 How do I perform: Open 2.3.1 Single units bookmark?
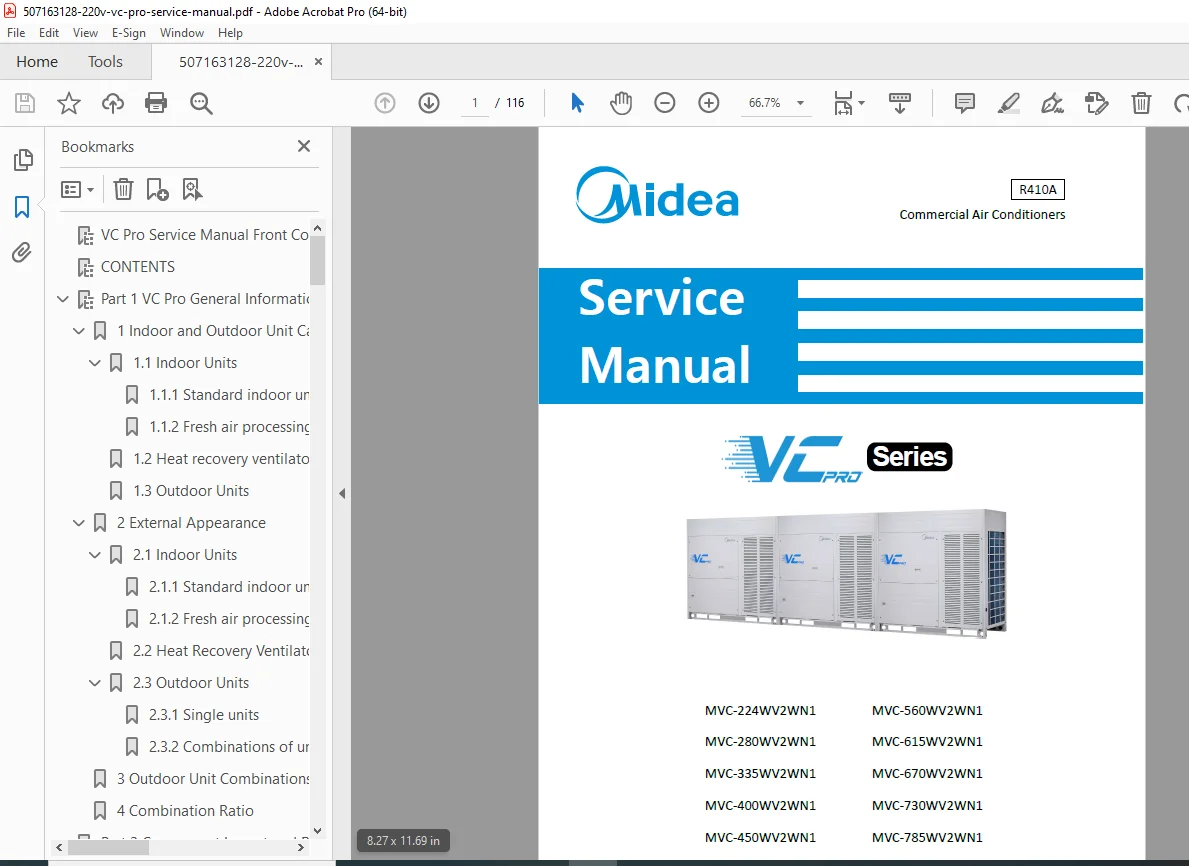click(x=204, y=715)
